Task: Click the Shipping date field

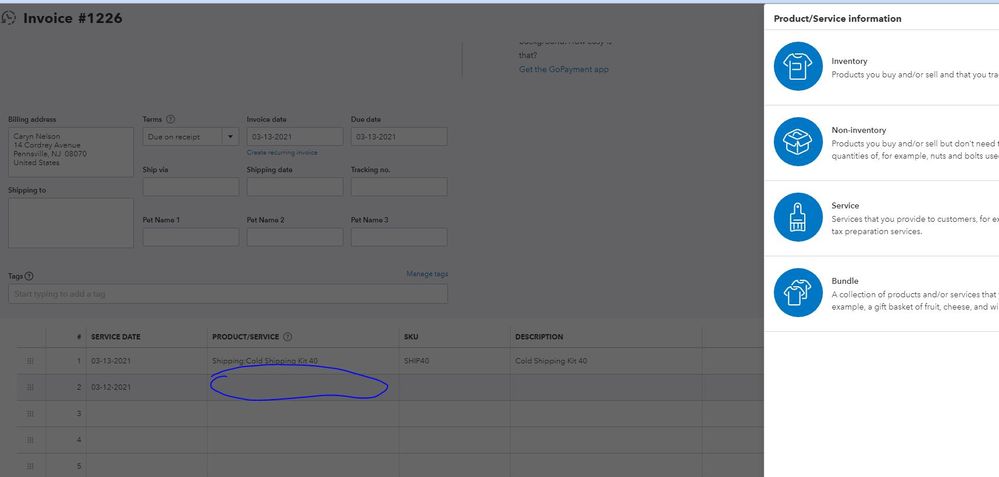Action: point(295,187)
